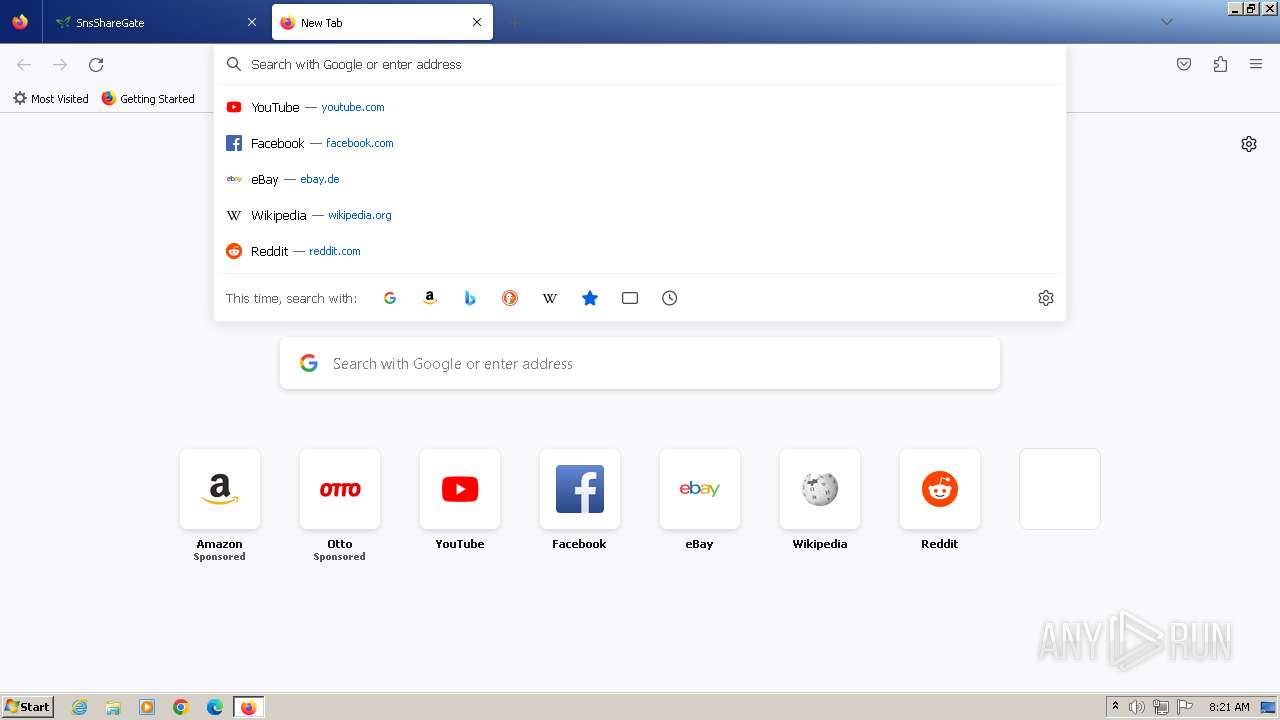The height and width of the screenshot is (720, 1280).
Task: Save page to Pocket
Action: pyautogui.click(x=1184, y=64)
